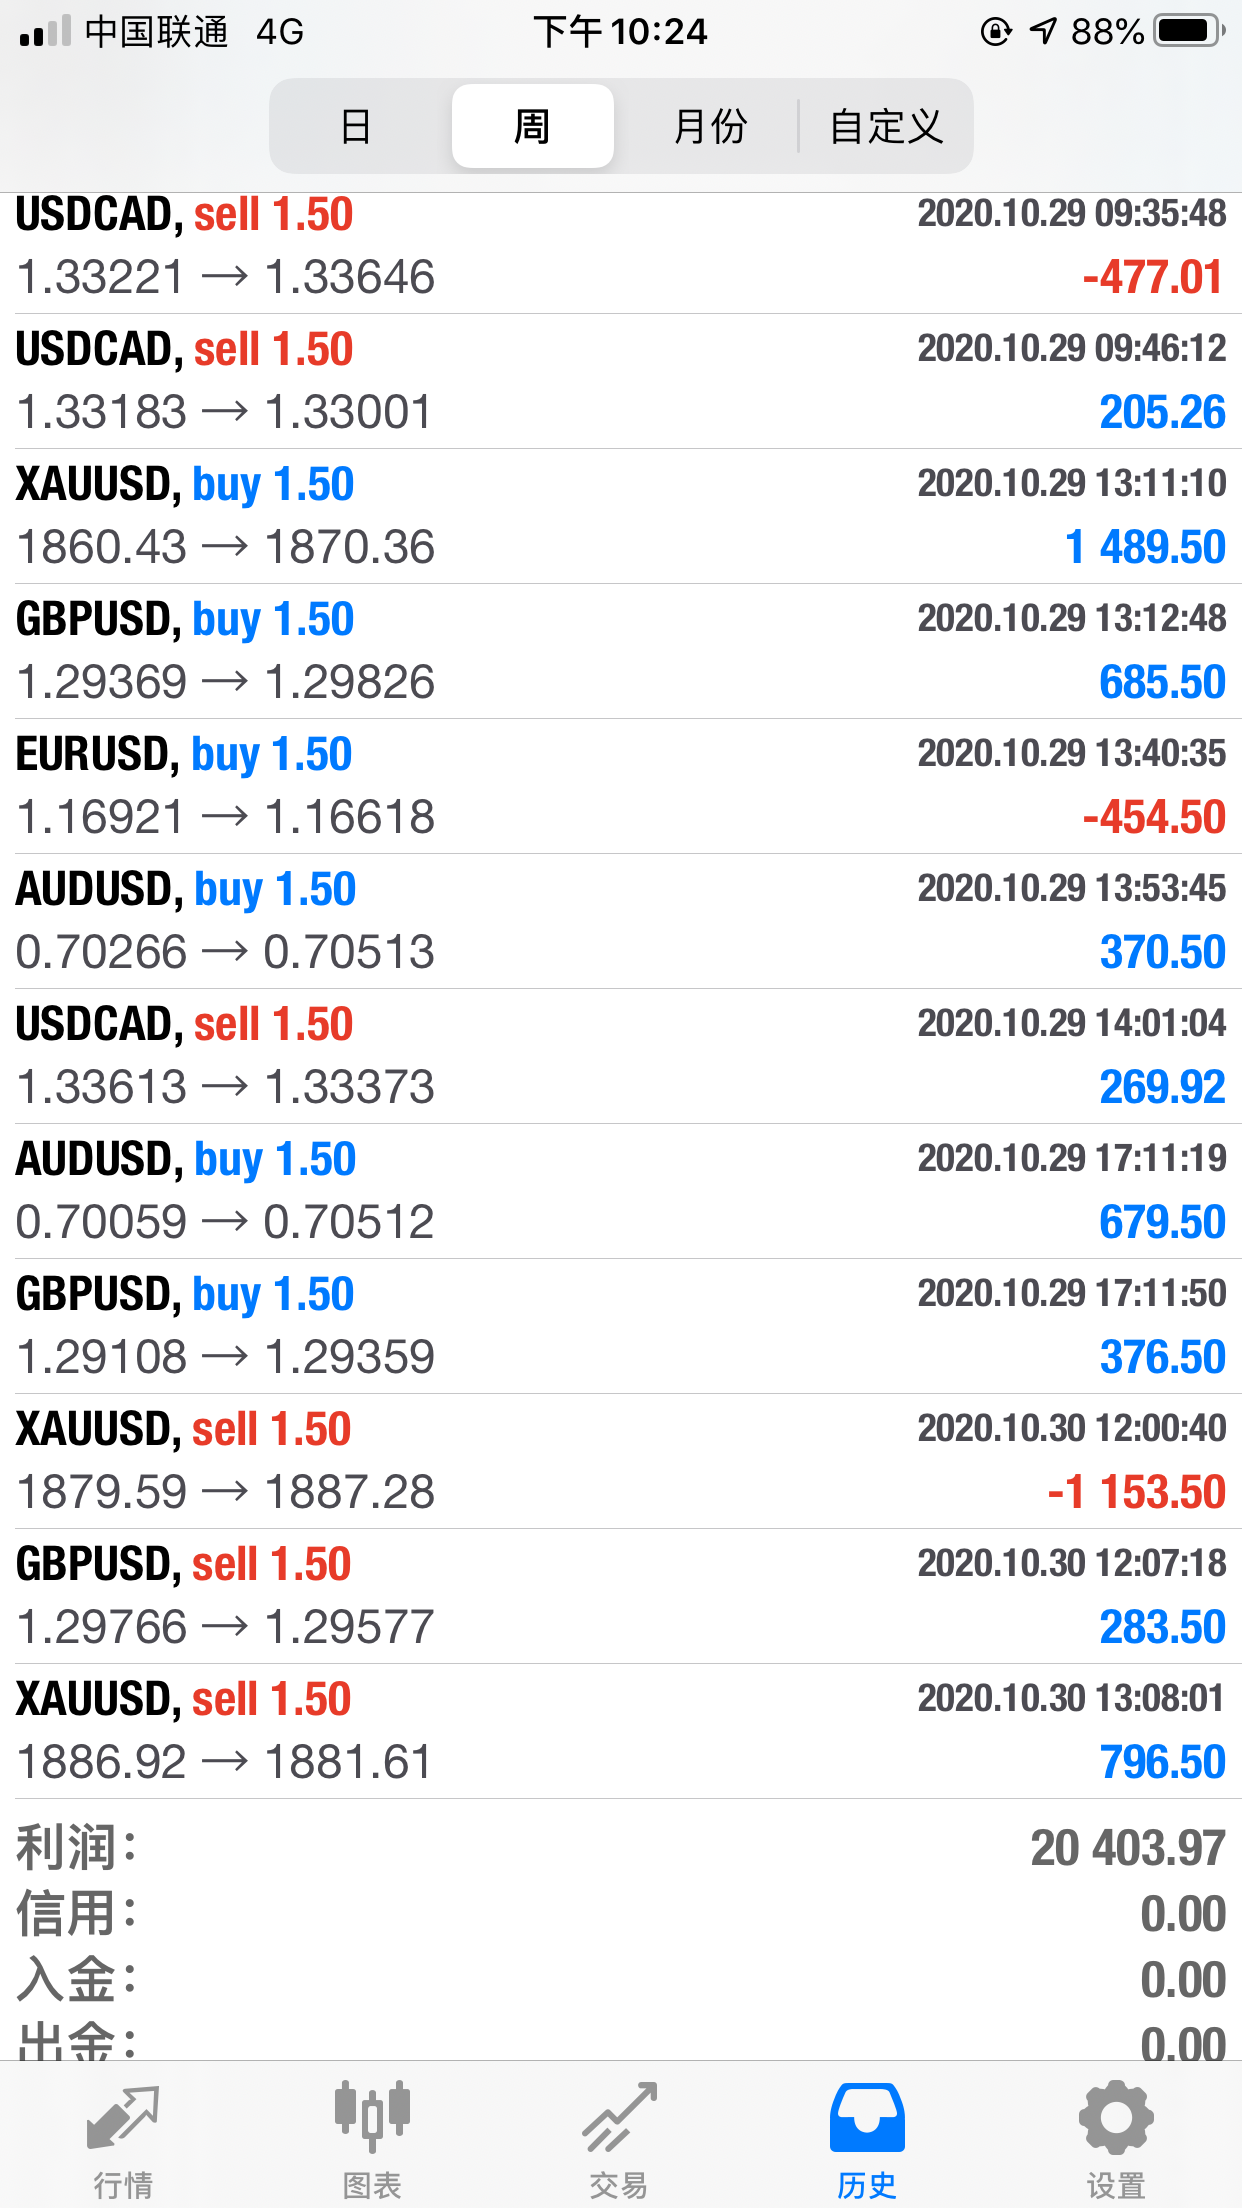Open the Trade (交易) tab icon

tap(620, 2118)
